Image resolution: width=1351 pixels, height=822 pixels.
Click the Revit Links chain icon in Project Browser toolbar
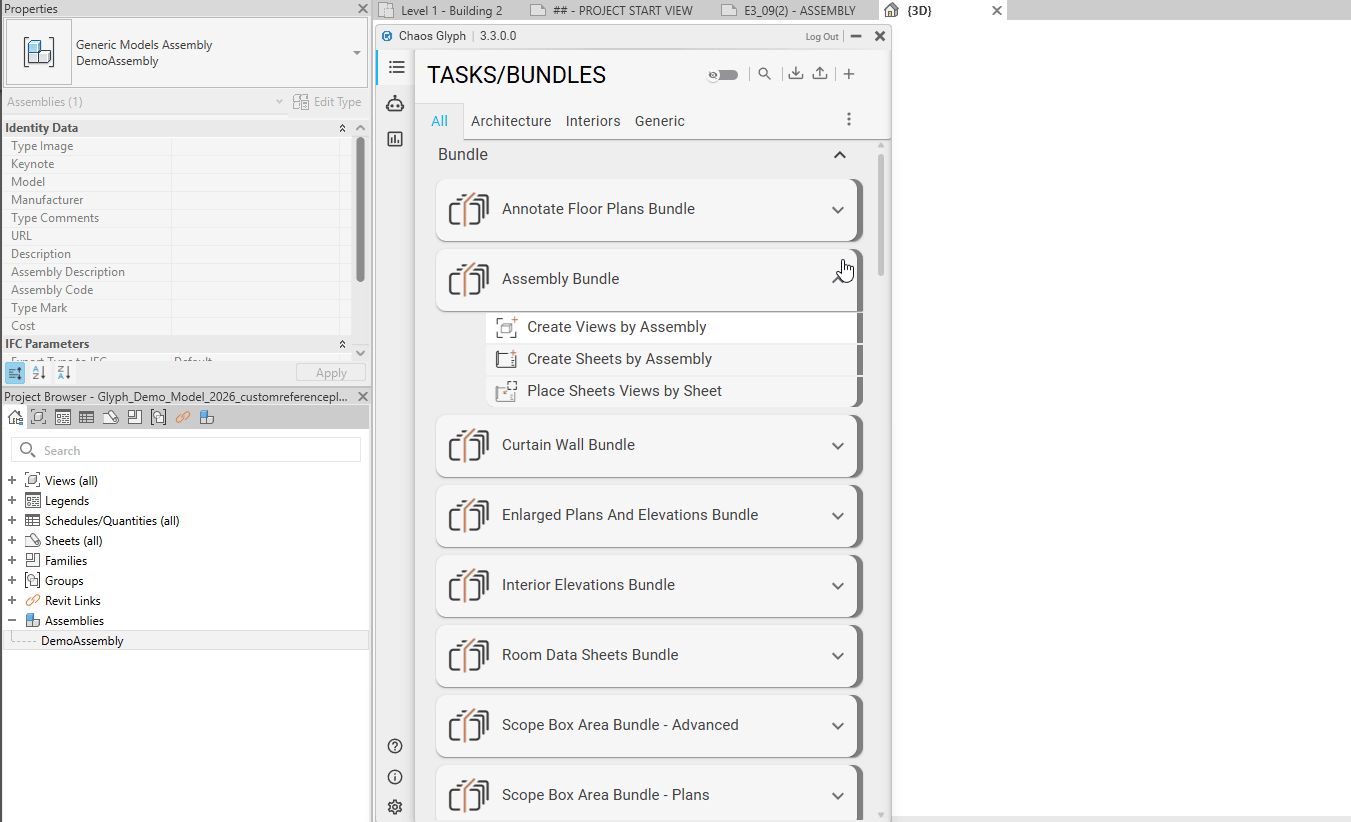[x=183, y=418]
